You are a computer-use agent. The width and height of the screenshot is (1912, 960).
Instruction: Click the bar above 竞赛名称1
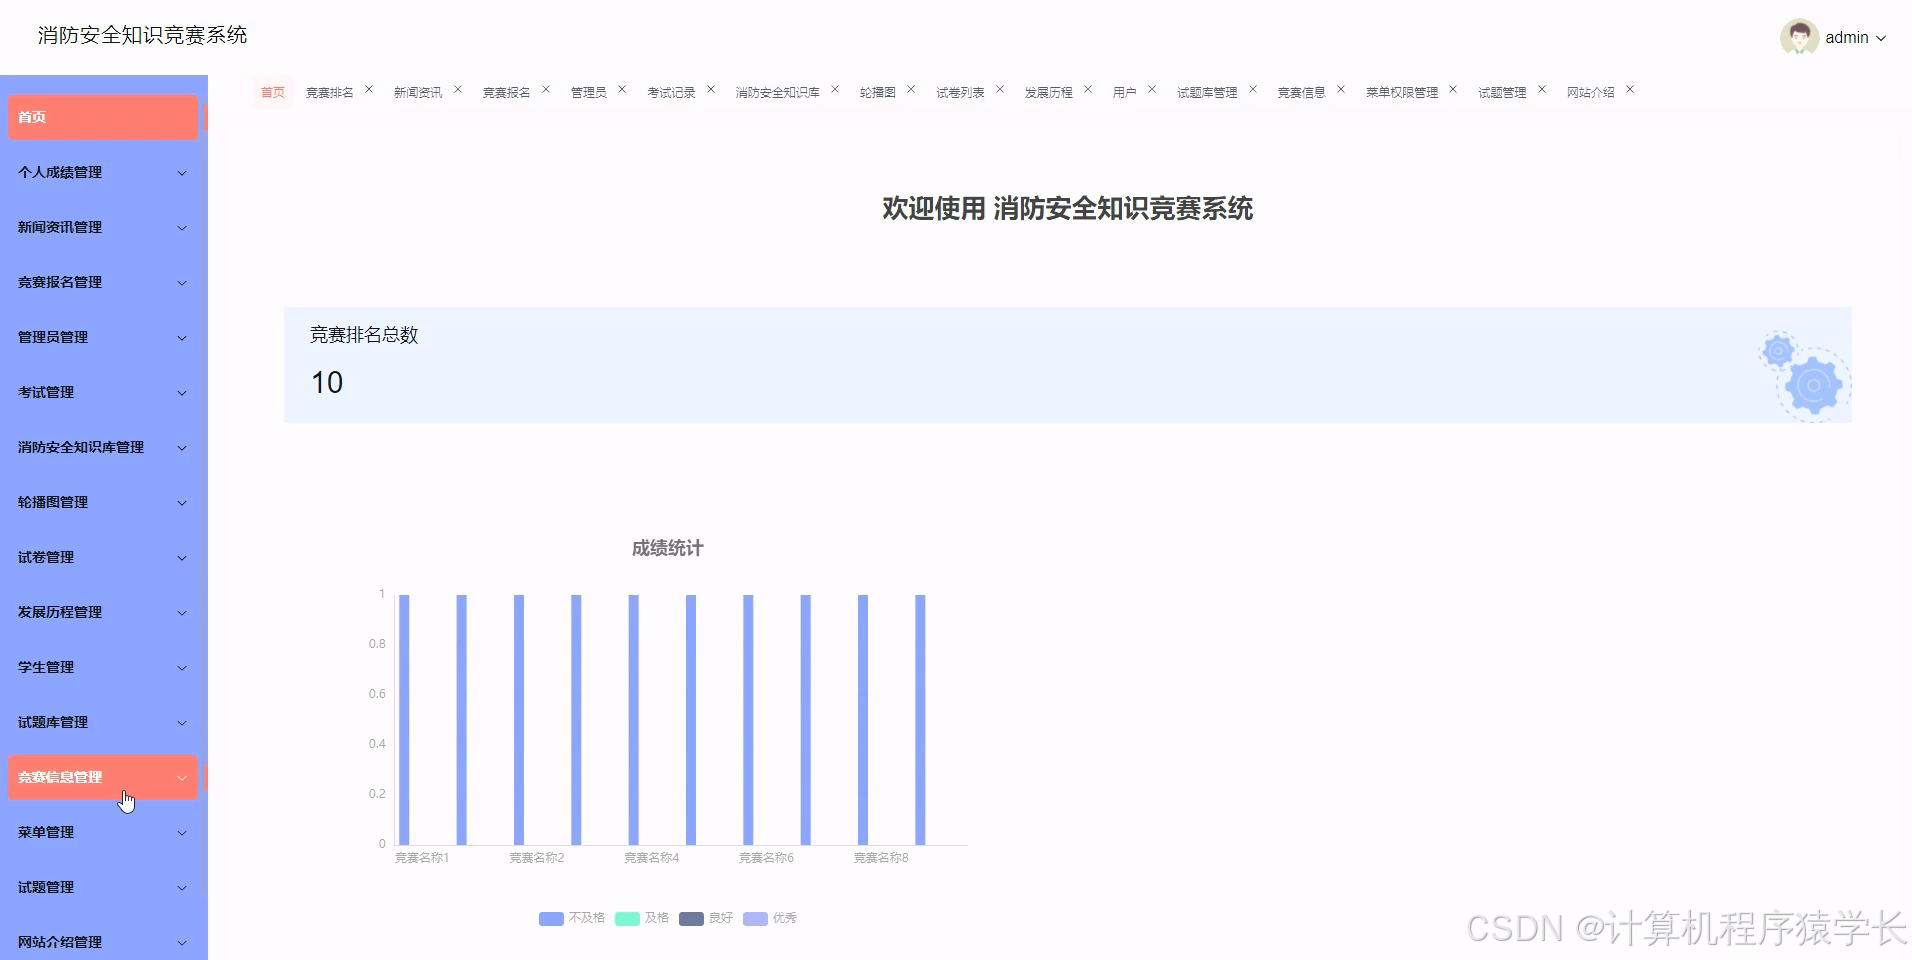coord(404,720)
